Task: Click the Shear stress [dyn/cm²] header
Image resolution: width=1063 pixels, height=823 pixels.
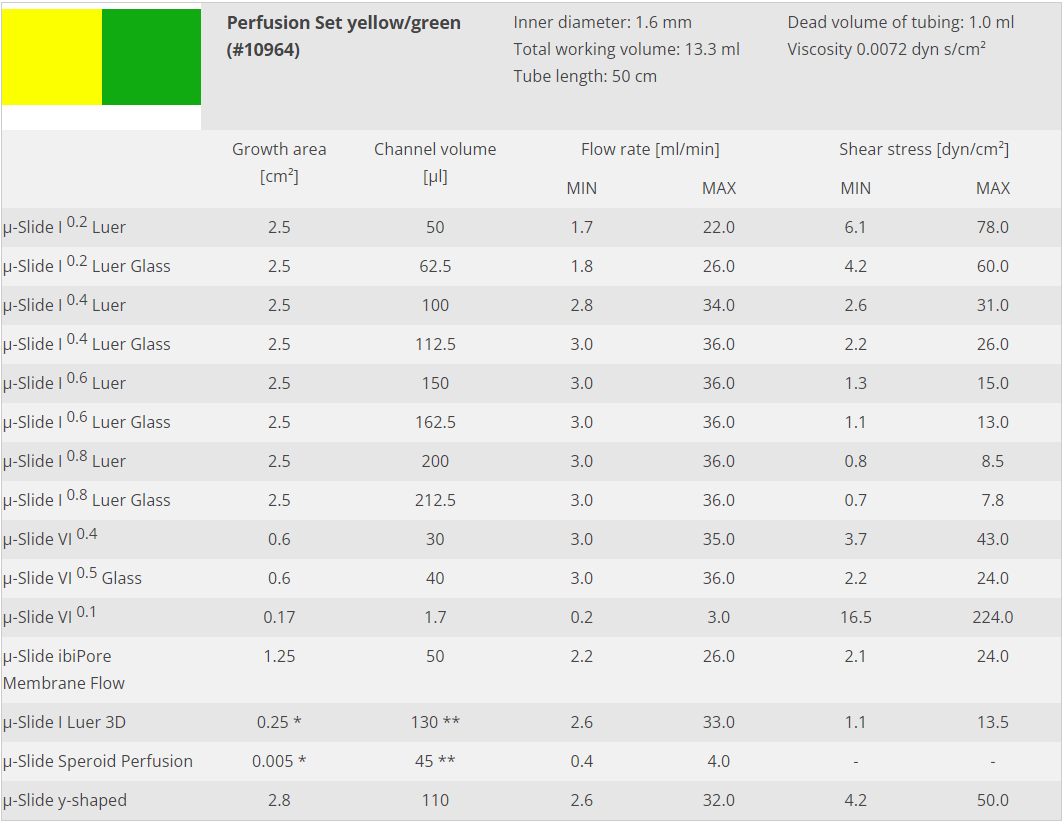Action: [923, 149]
